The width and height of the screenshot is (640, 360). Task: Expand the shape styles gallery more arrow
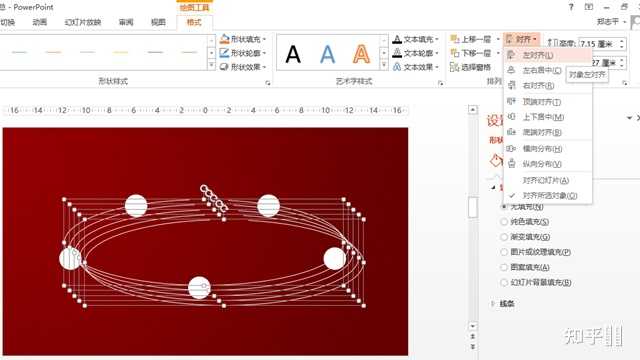(211, 65)
